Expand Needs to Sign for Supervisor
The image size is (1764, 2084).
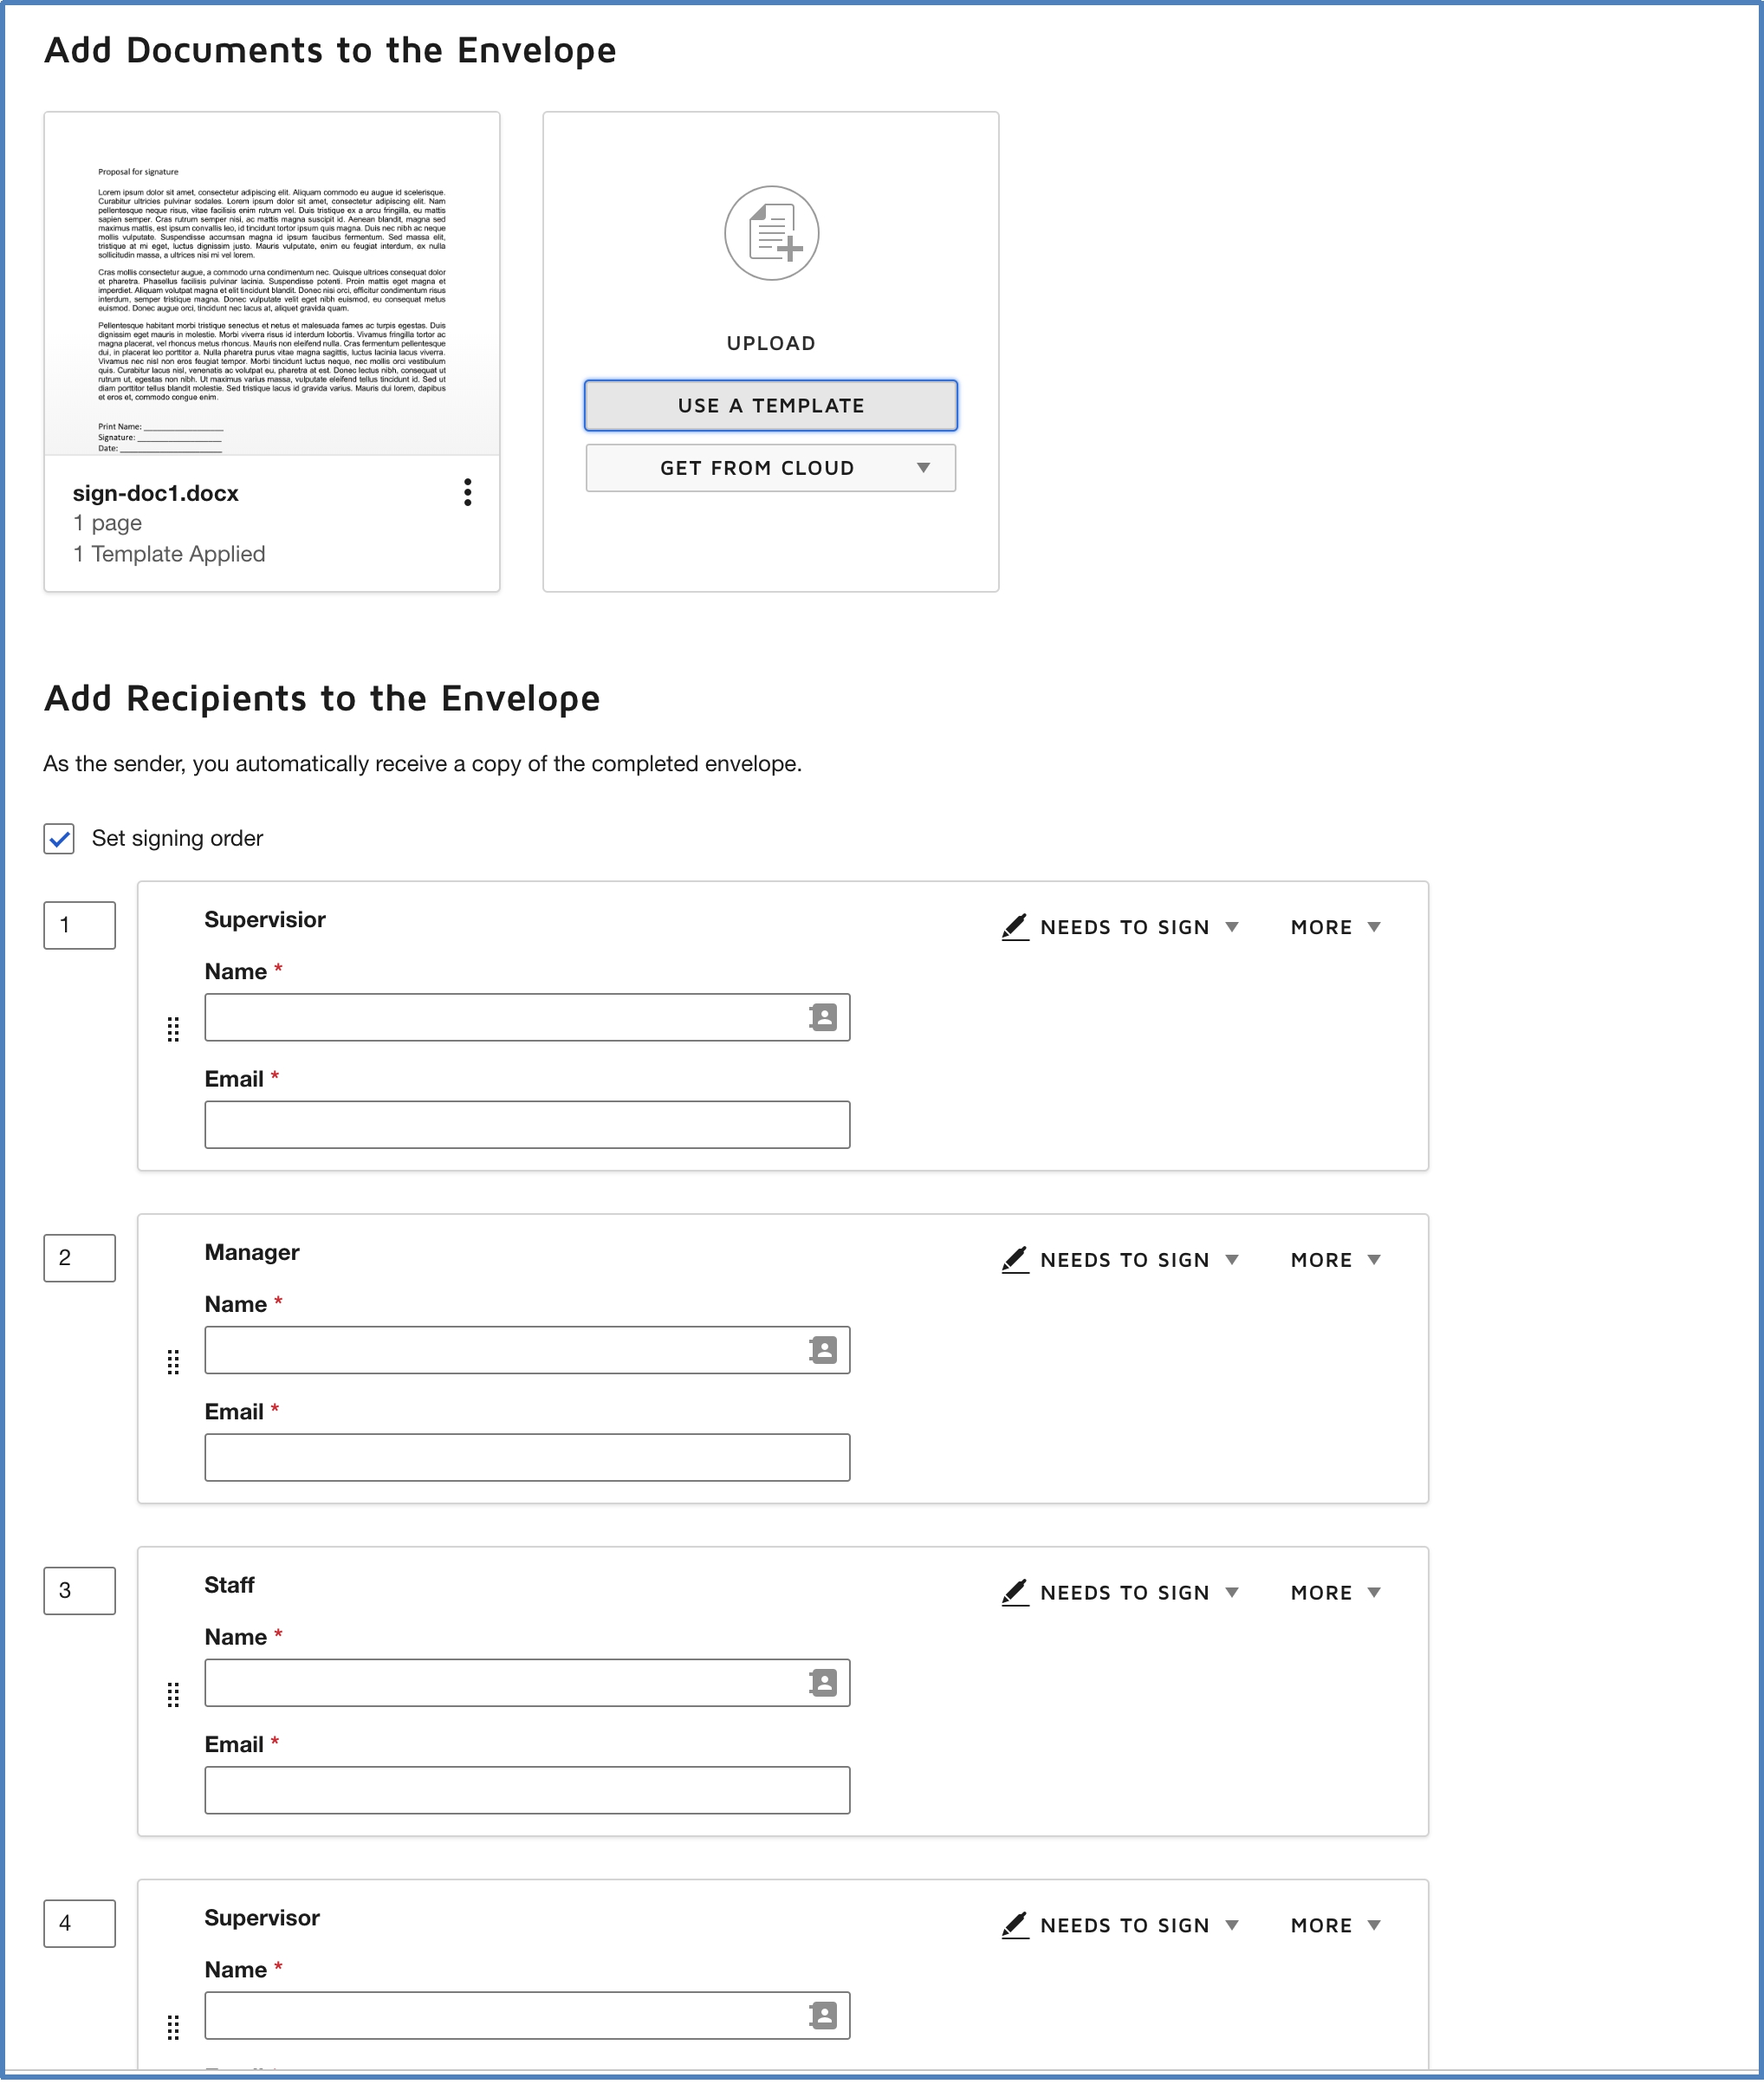click(1121, 1925)
